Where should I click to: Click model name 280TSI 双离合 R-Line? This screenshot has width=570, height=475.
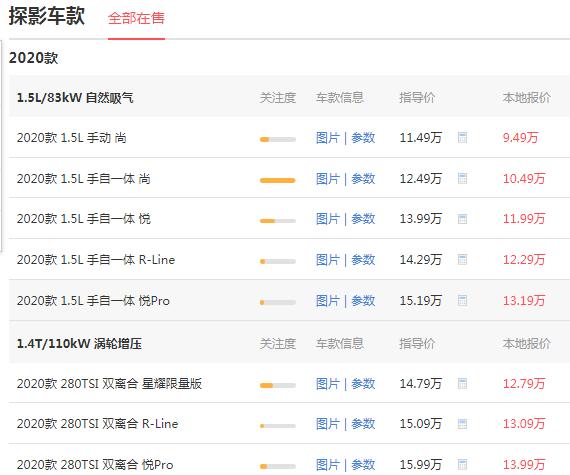point(97,424)
